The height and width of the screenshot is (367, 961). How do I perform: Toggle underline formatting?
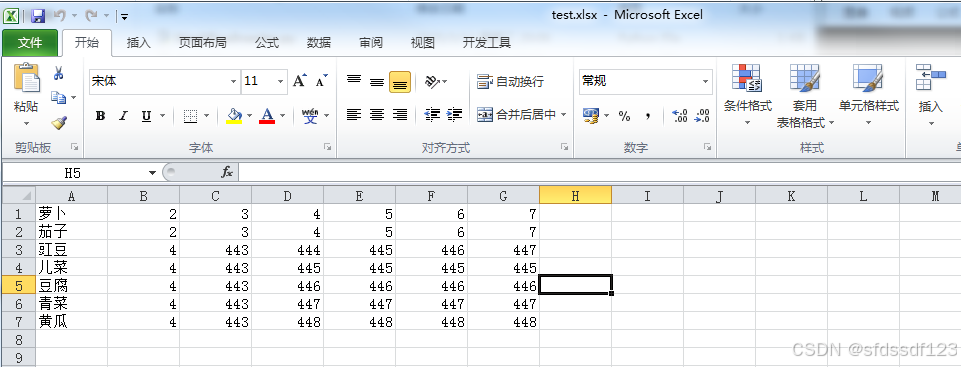coord(146,116)
